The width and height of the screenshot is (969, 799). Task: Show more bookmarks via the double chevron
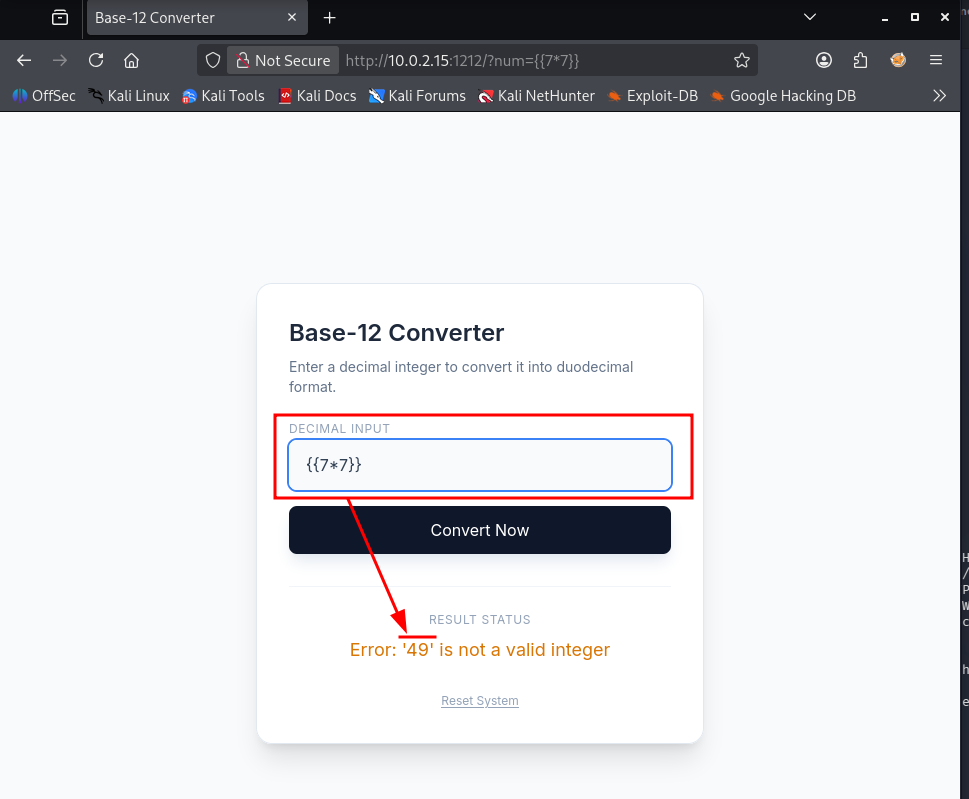tap(939, 96)
